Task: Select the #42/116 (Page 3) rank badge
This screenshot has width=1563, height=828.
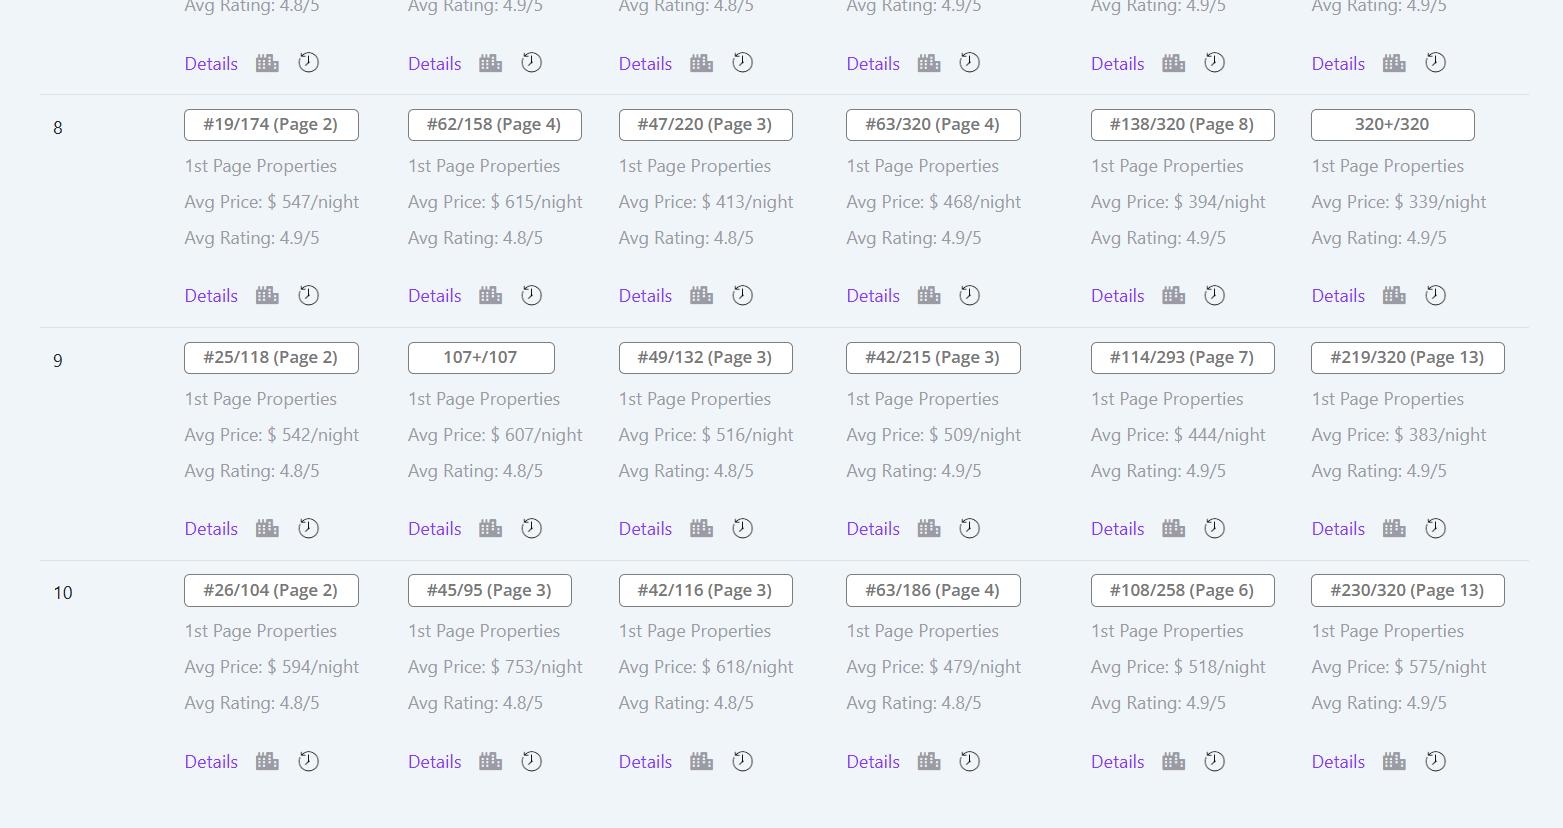Action: (705, 590)
